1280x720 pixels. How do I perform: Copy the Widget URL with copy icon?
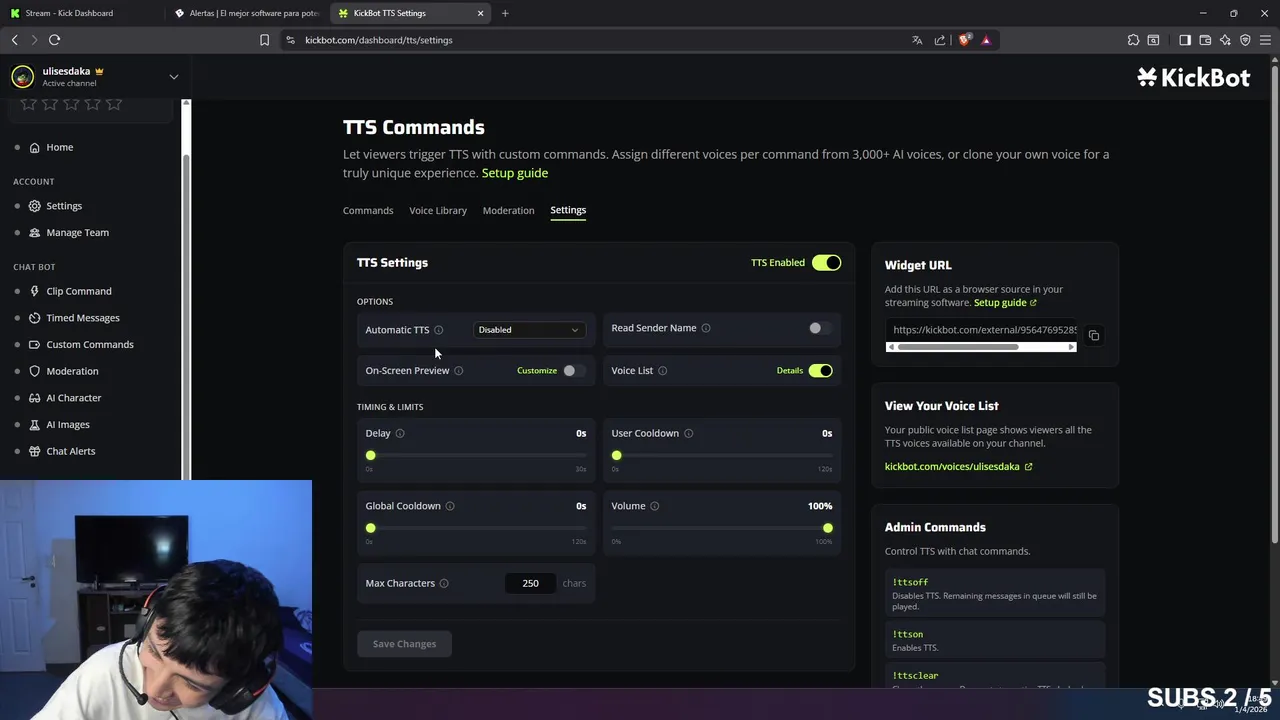point(1094,336)
